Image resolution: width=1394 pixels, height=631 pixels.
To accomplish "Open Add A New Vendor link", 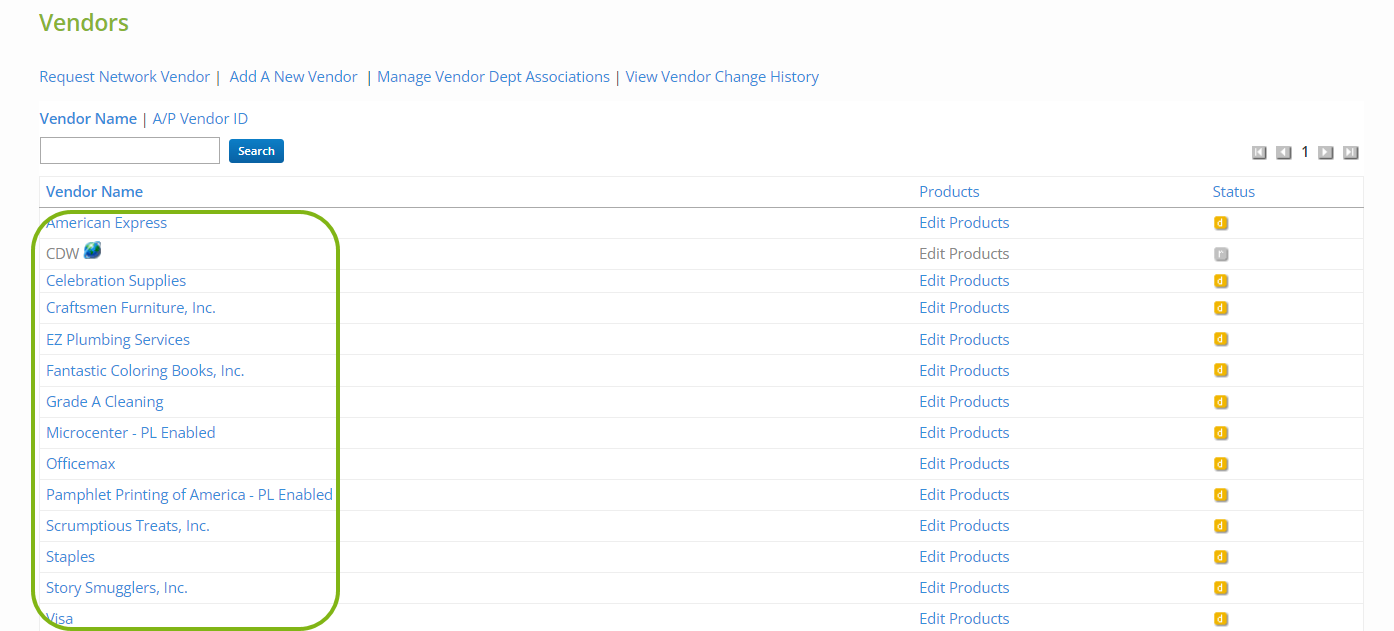I will [x=293, y=77].
